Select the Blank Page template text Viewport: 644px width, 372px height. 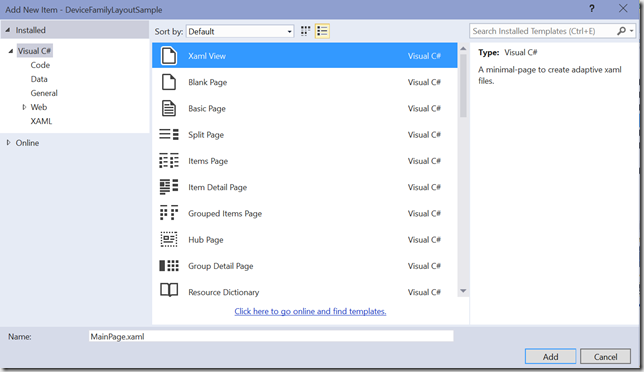pyautogui.click(x=207, y=82)
